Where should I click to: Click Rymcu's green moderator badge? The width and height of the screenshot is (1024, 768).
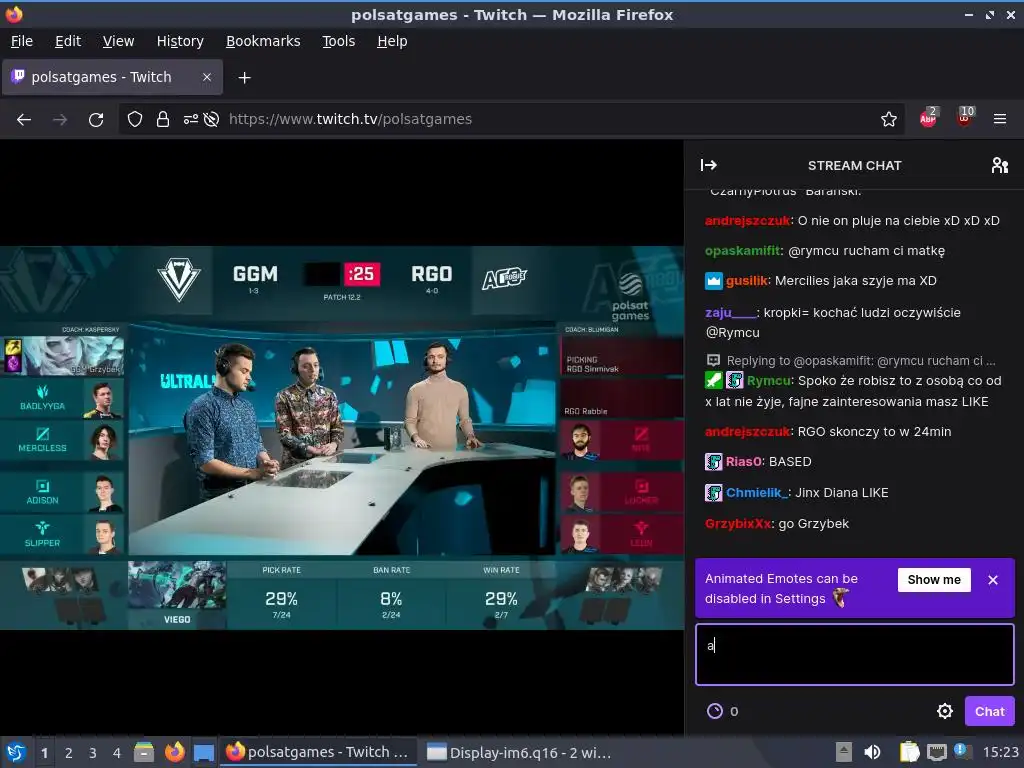click(x=713, y=380)
